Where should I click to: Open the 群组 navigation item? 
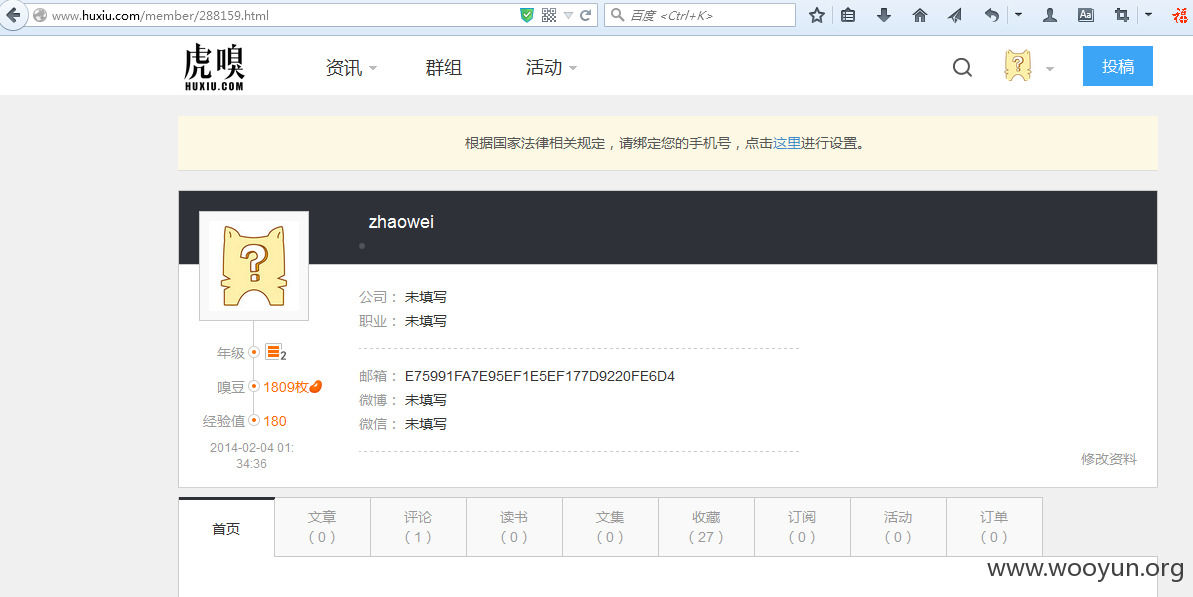[x=444, y=68]
